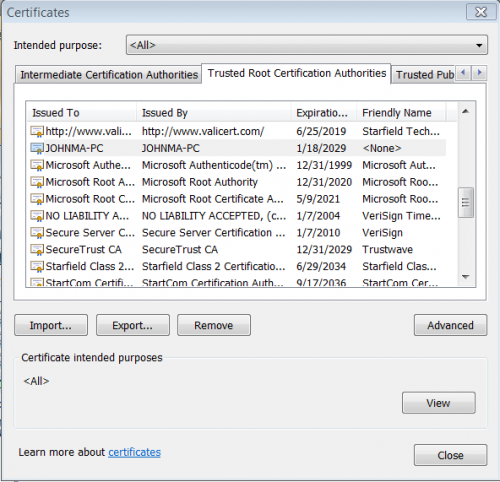Open the Trusted Pub tab
This screenshot has height=482, width=500.
[424, 75]
